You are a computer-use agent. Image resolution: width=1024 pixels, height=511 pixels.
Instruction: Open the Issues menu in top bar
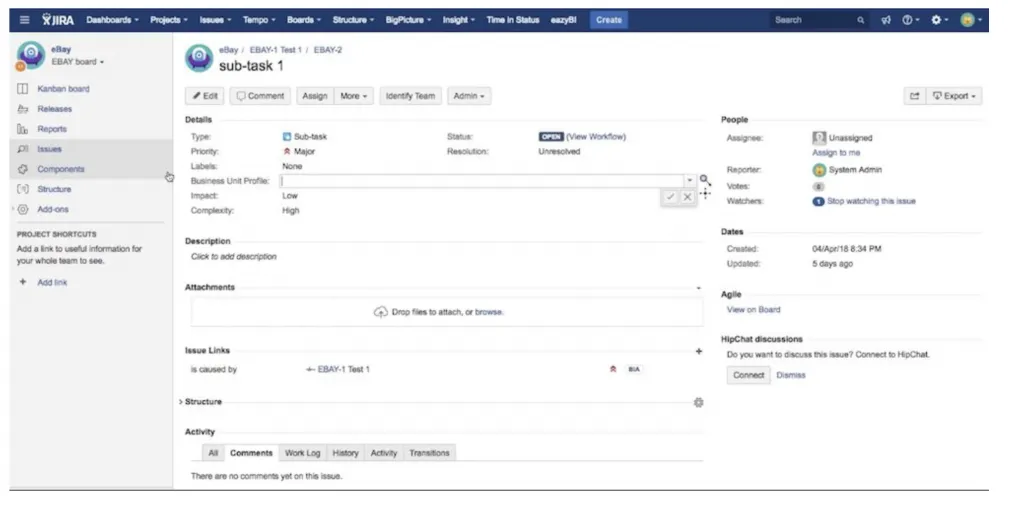coord(215,20)
